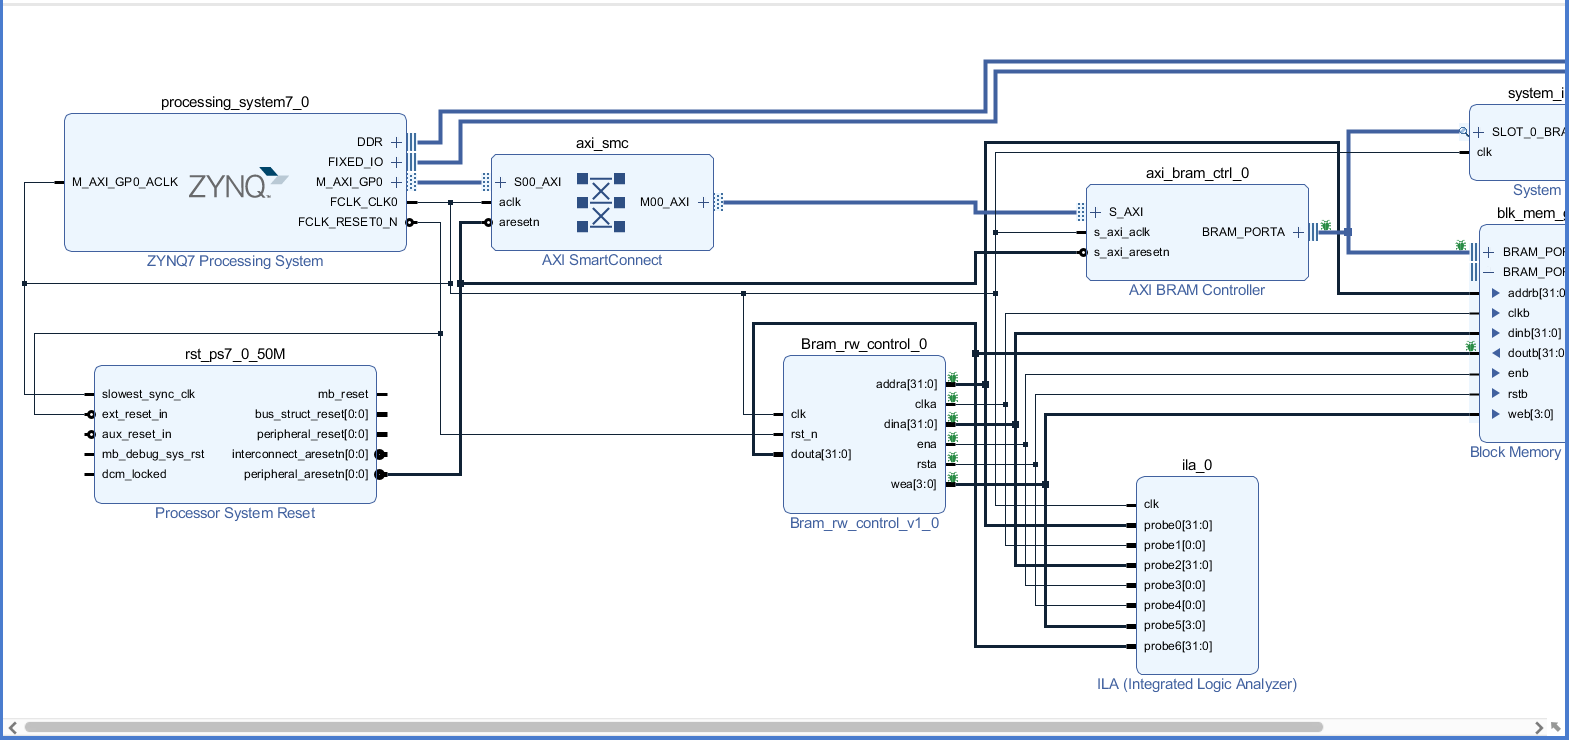The height and width of the screenshot is (744, 1569).
Task: Select the ila_0 block title
Action: click(x=1197, y=465)
